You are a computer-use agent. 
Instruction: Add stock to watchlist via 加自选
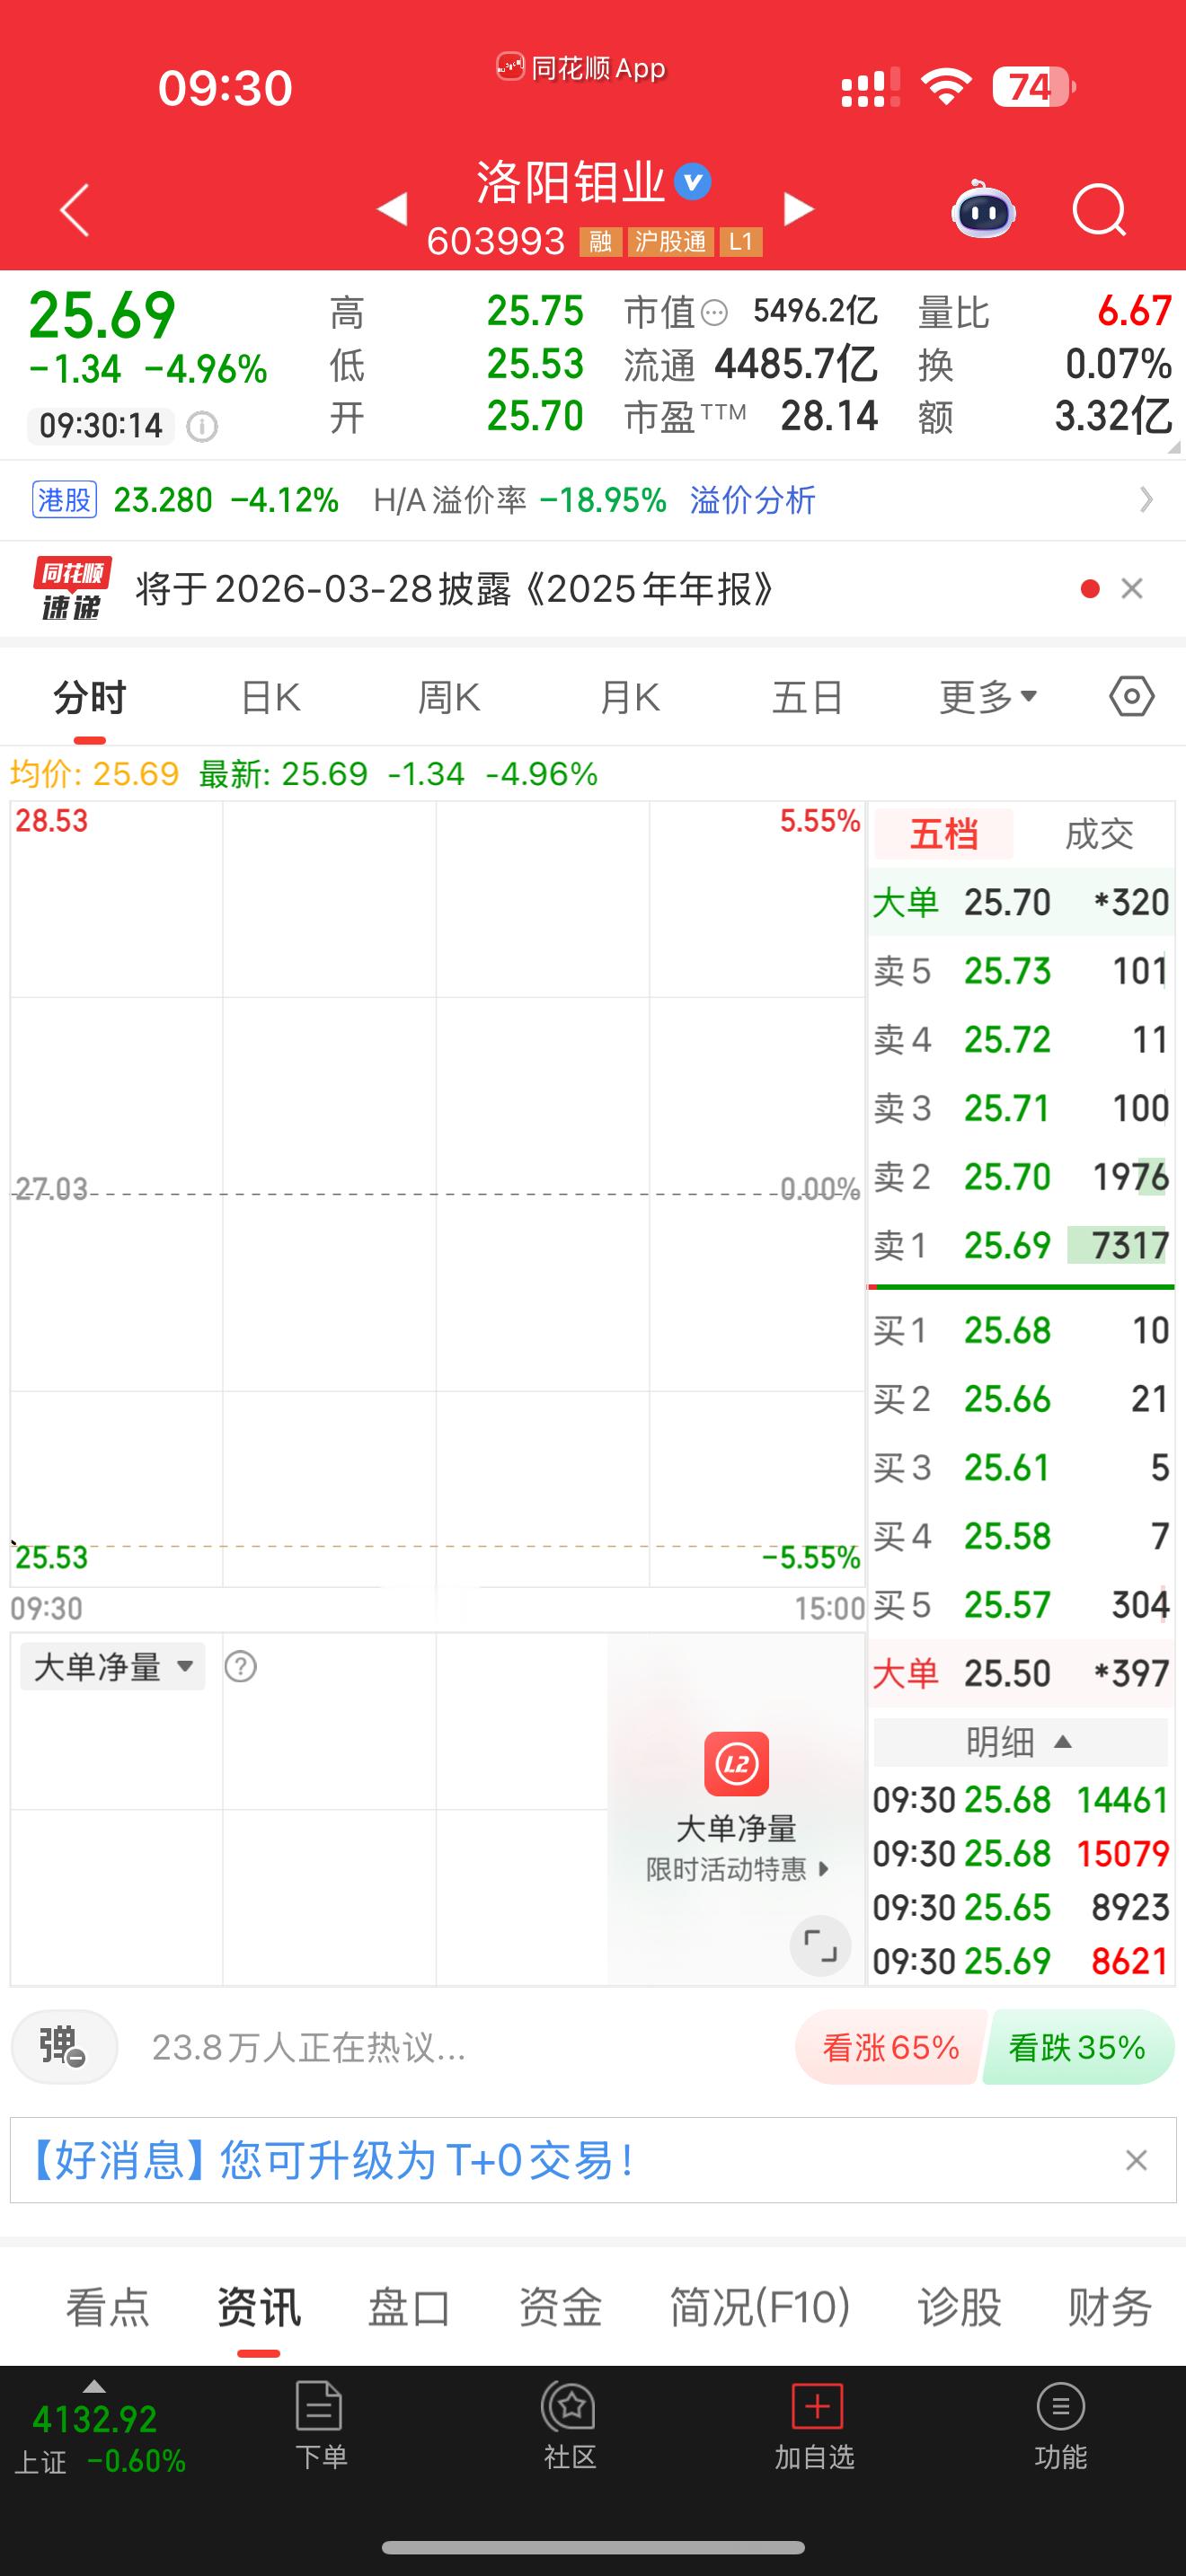click(815, 2426)
